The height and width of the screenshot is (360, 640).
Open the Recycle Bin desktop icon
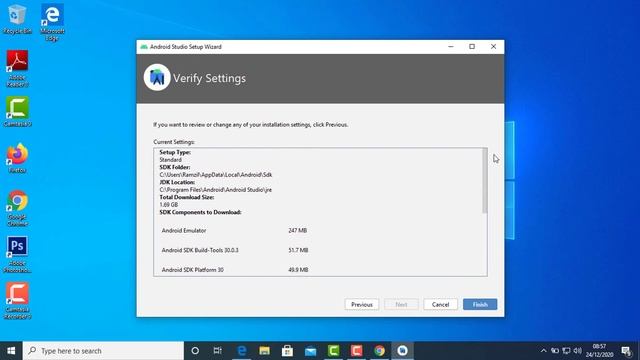(17, 19)
